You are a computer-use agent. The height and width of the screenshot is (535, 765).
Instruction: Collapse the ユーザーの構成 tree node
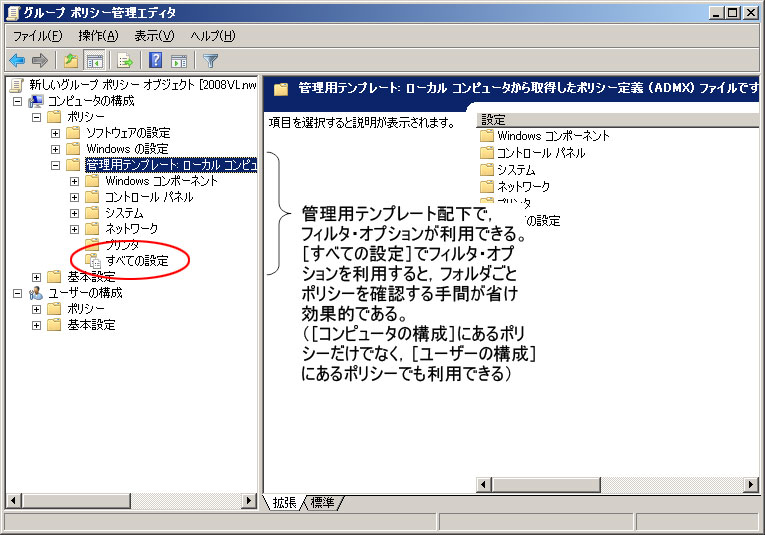[17, 293]
